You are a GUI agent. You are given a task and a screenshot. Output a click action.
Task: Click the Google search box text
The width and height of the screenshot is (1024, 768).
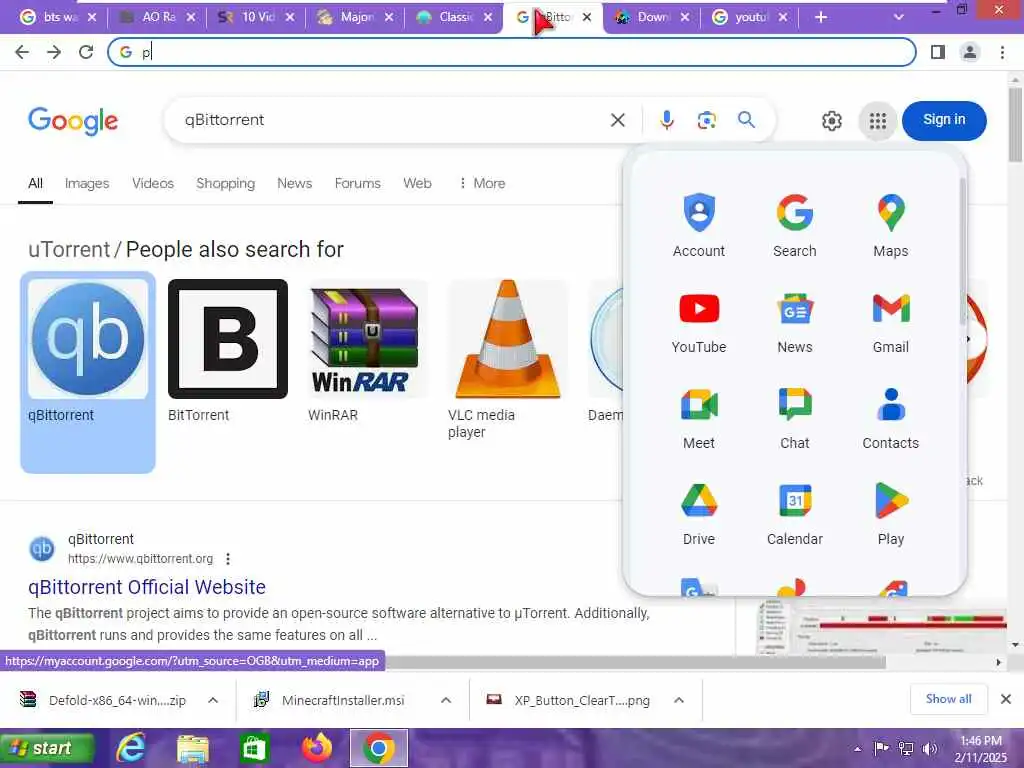224,120
